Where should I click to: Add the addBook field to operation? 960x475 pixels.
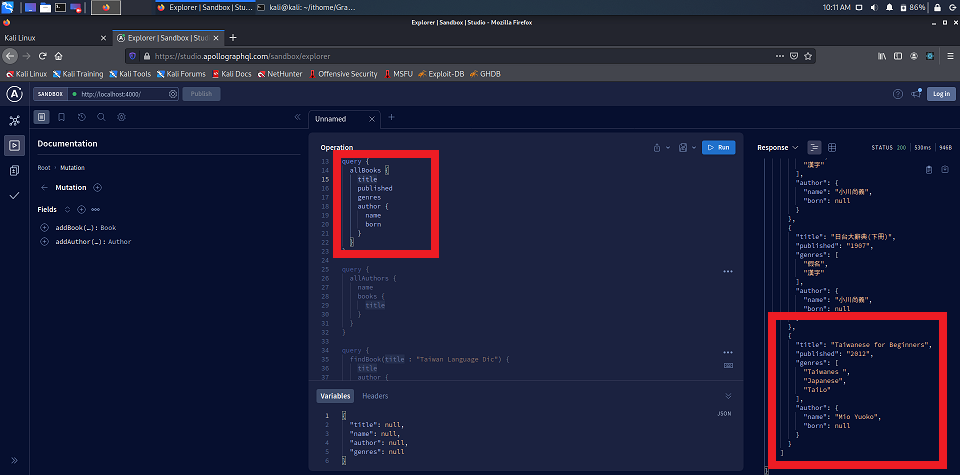point(44,228)
